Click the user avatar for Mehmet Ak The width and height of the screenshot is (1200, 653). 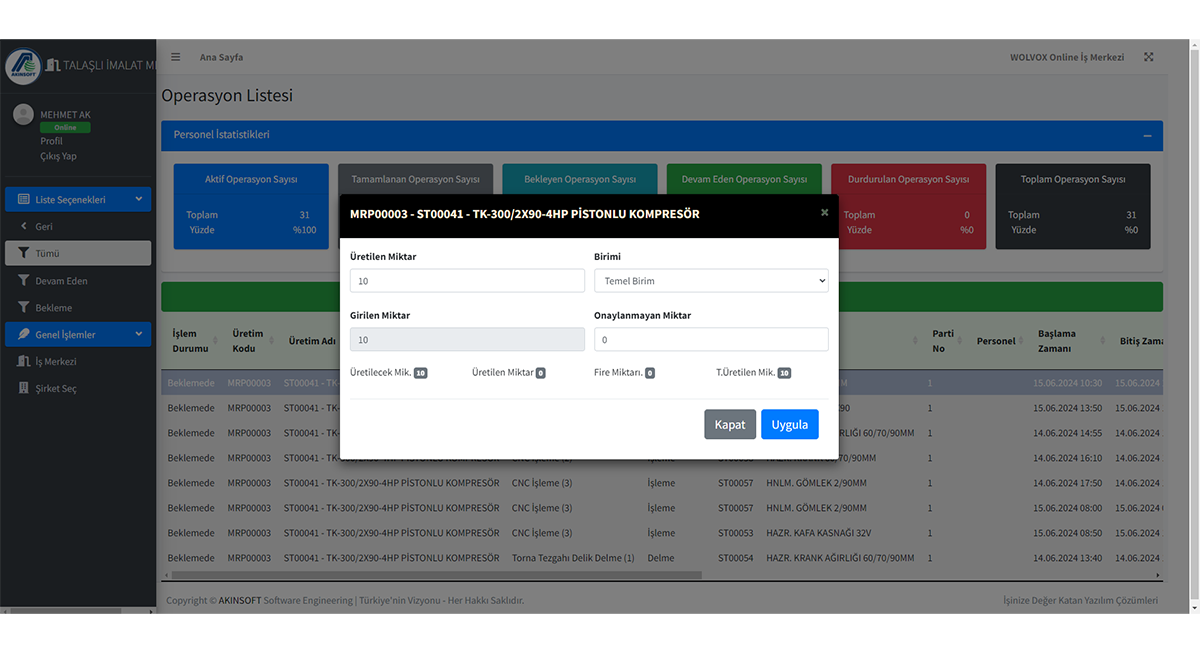tap(23, 116)
